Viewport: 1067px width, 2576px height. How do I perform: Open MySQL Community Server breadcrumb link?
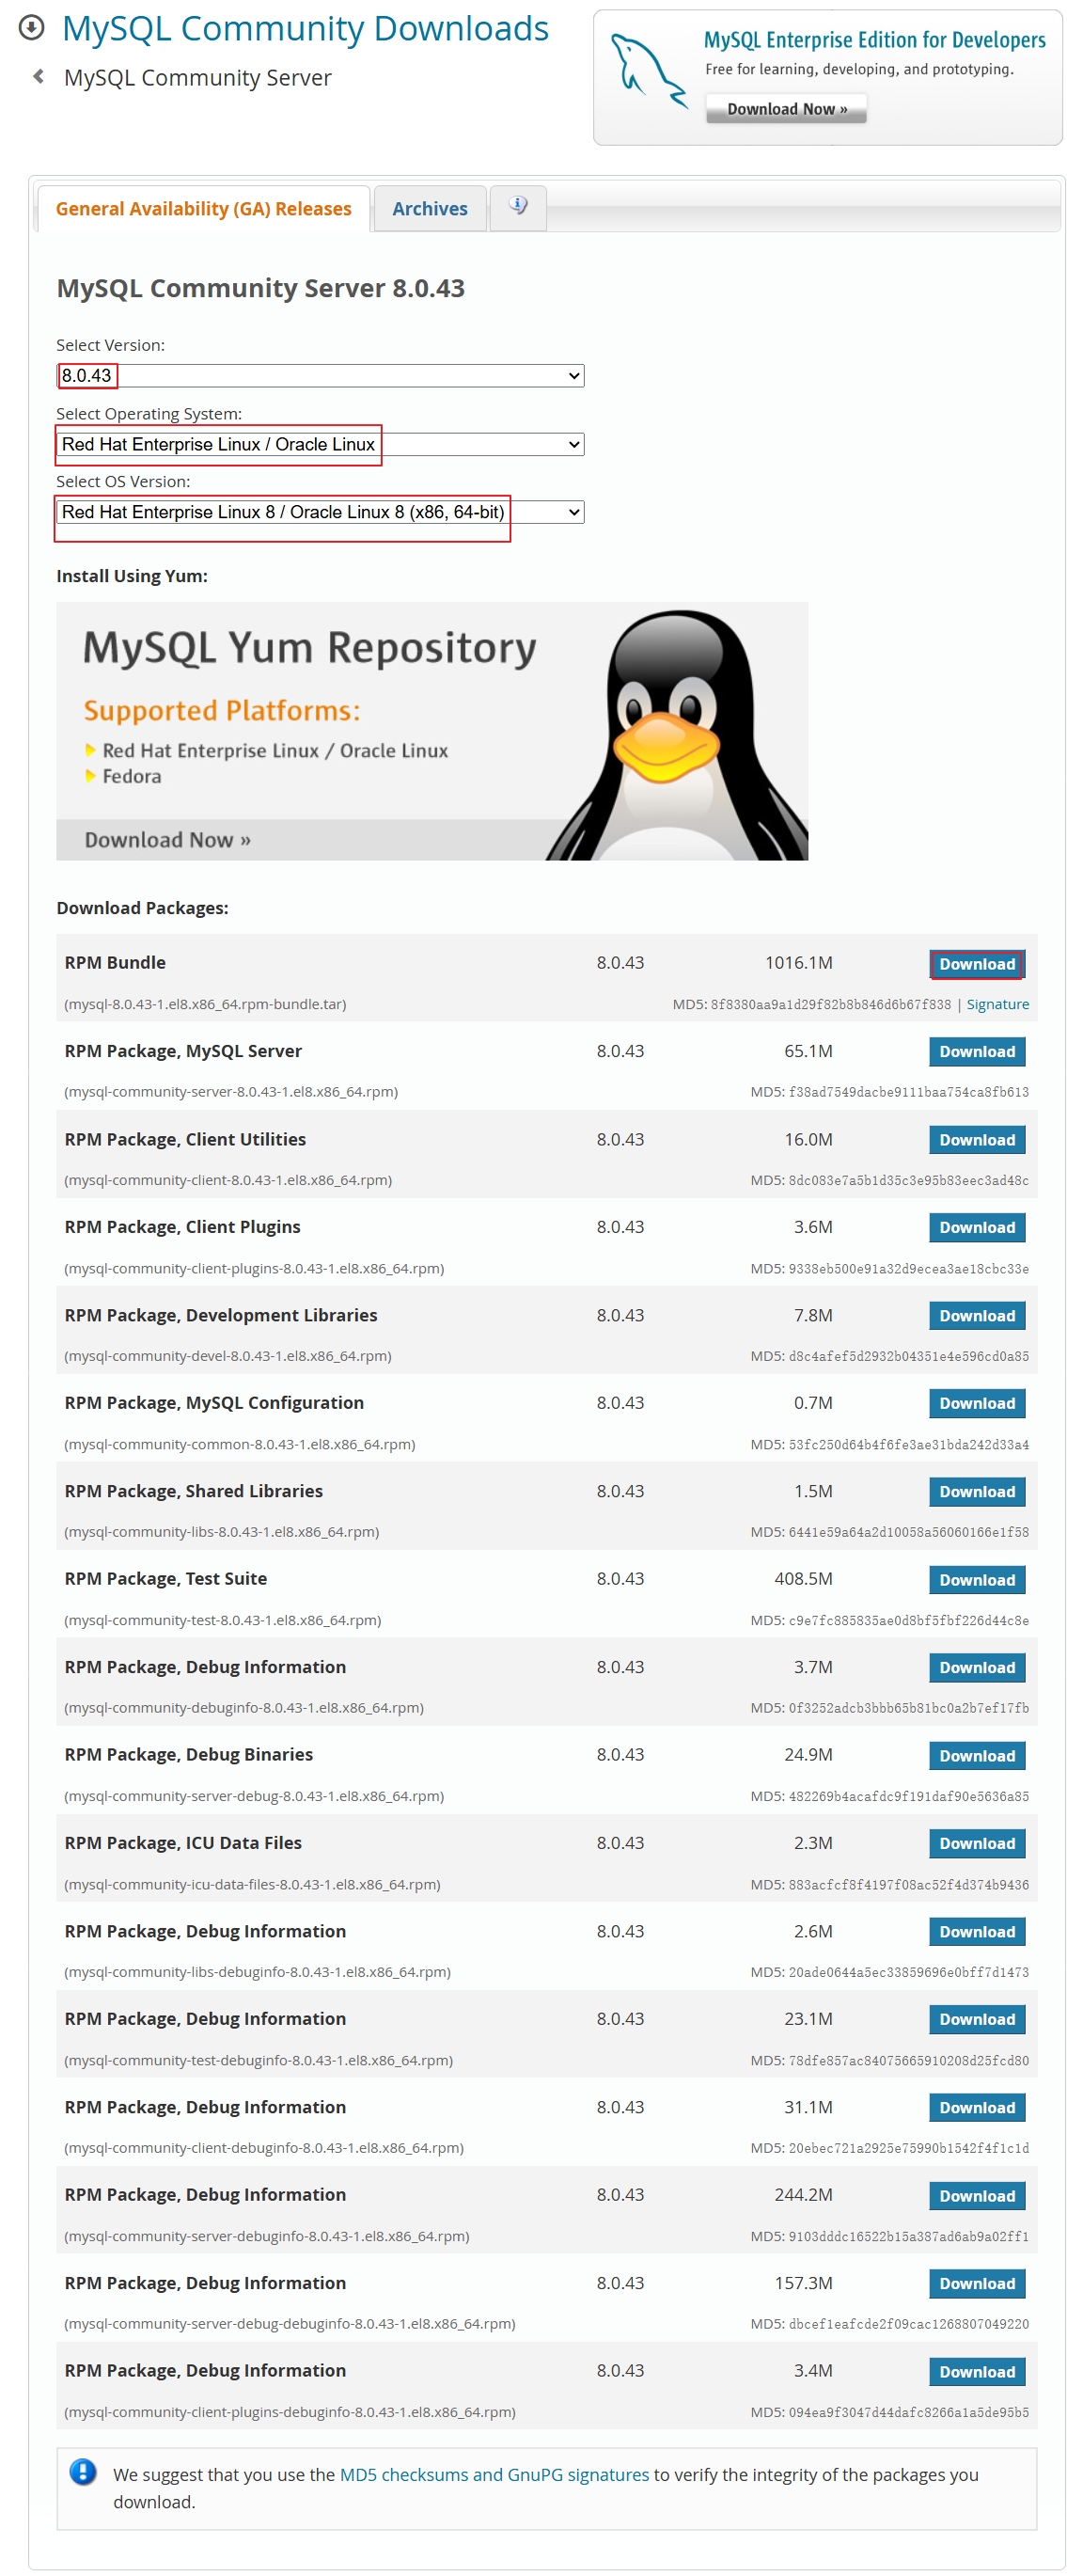198,77
